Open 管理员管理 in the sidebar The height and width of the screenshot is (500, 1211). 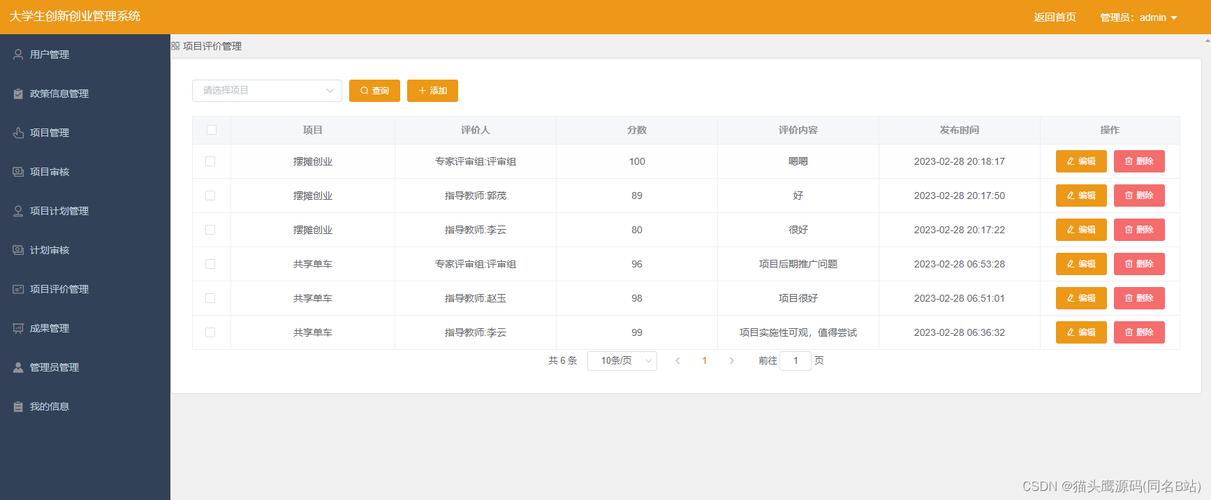[85, 368]
